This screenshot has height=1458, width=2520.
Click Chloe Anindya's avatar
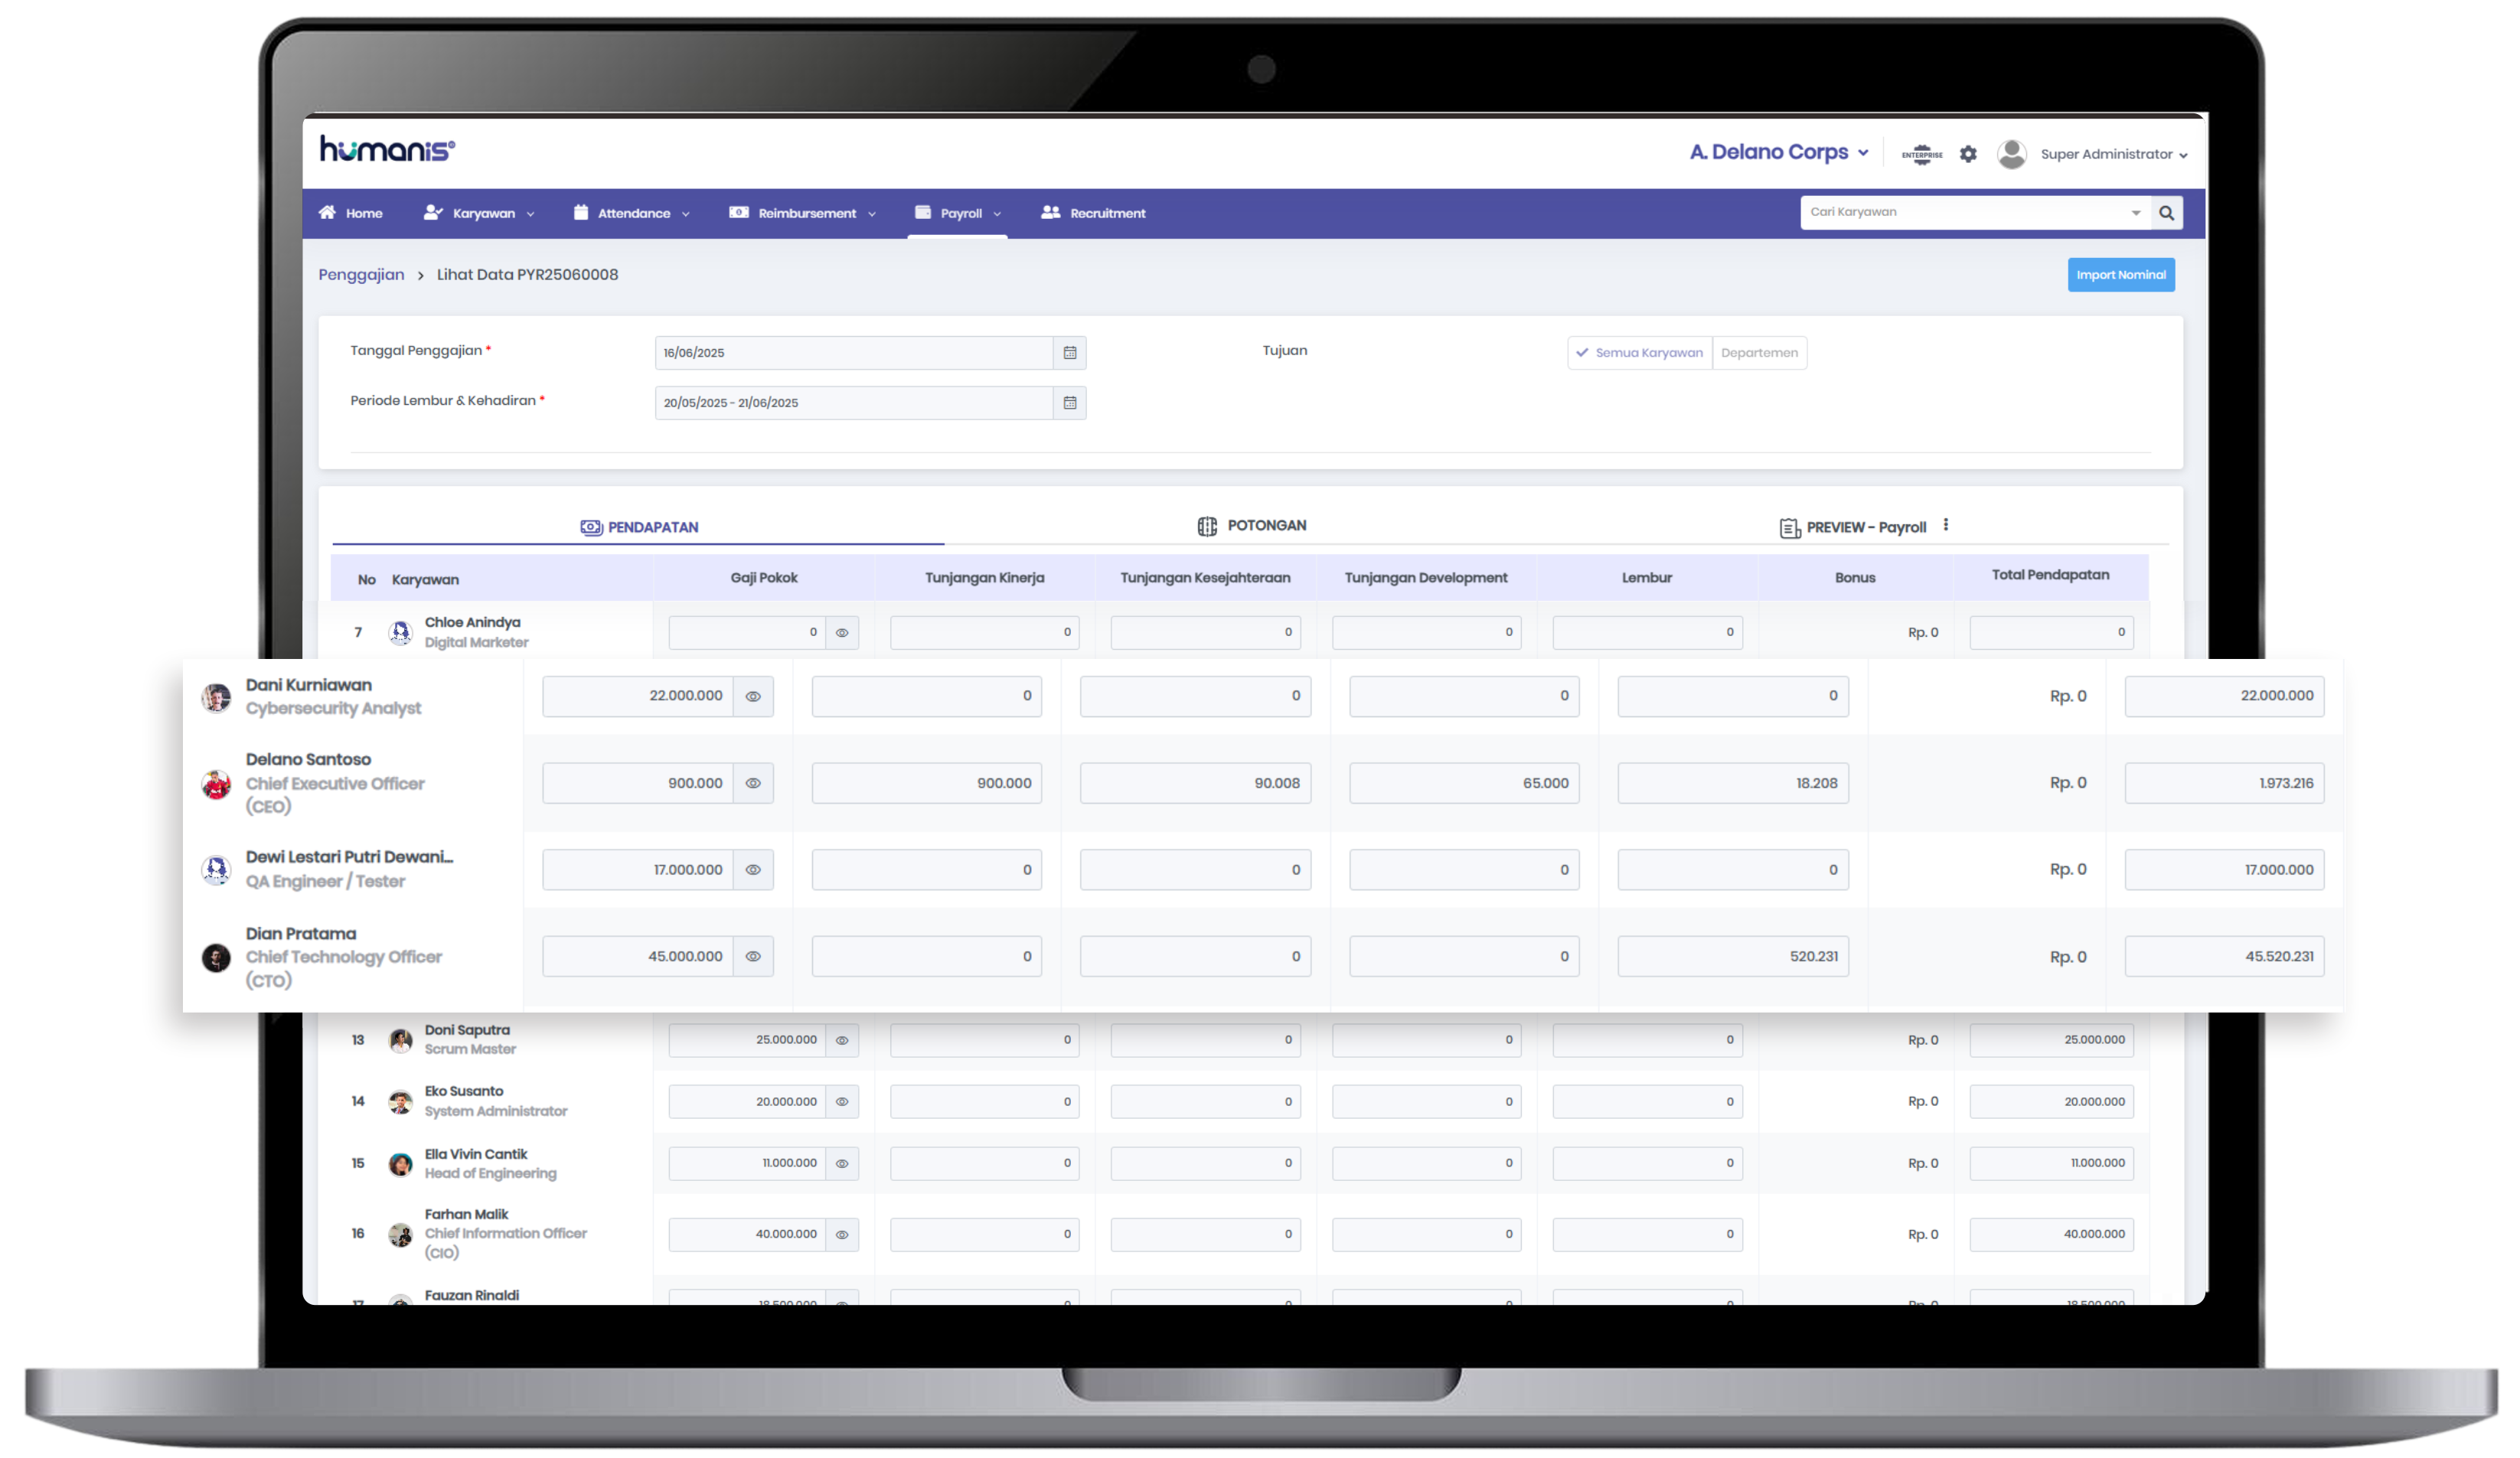(x=400, y=633)
